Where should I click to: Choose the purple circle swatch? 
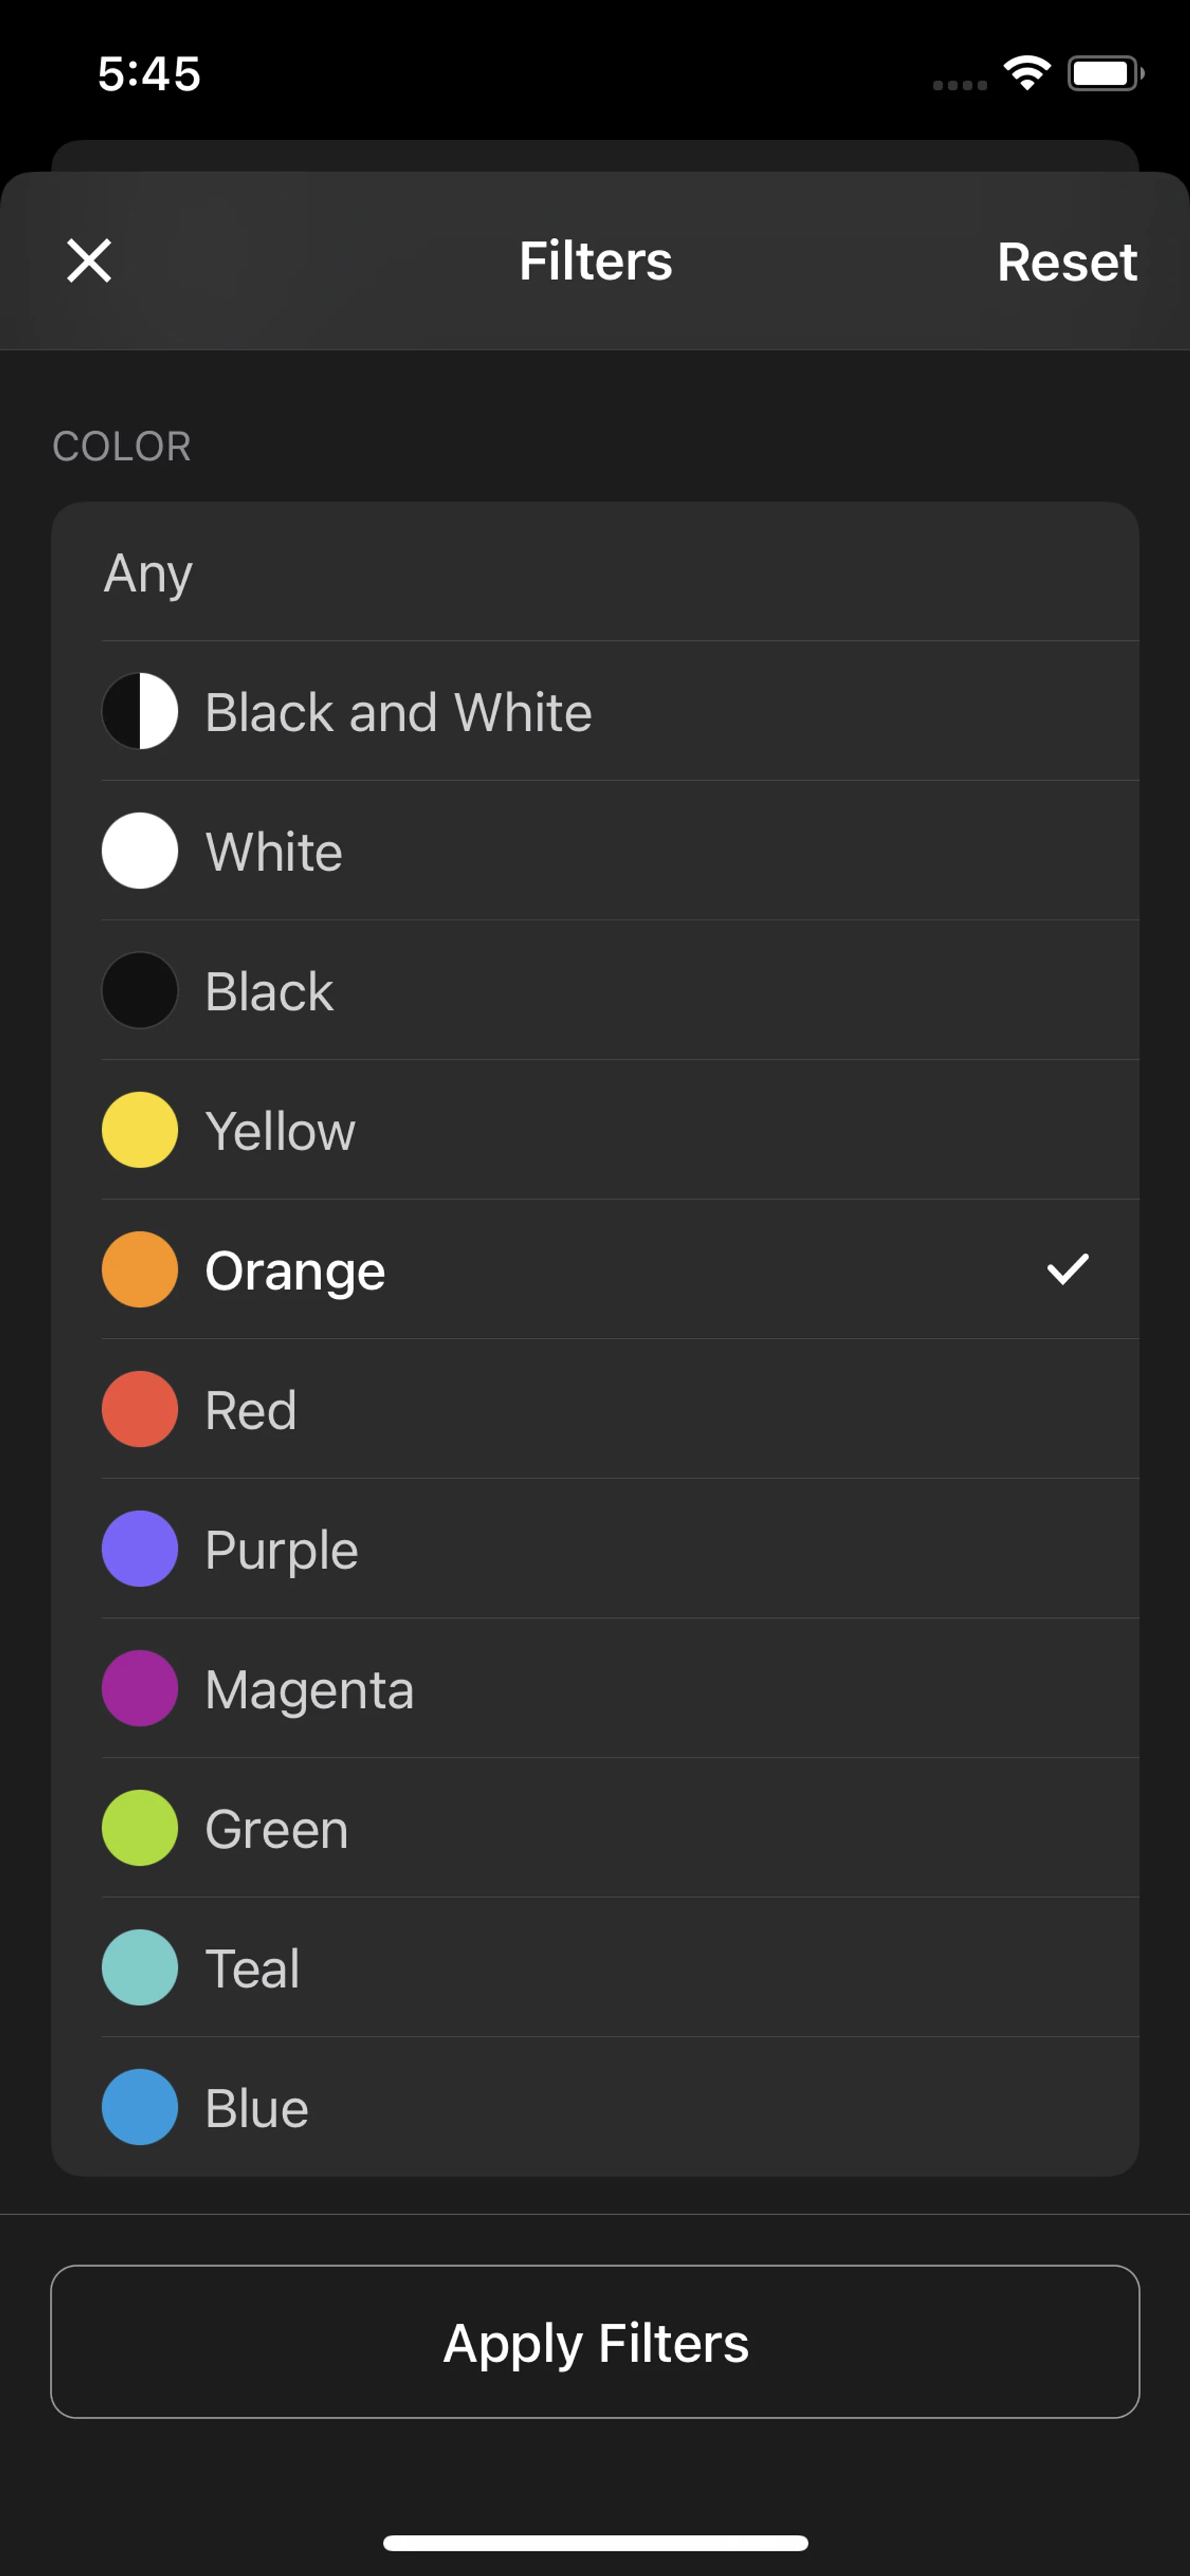pyautogui.click(x=140, y=1548)
